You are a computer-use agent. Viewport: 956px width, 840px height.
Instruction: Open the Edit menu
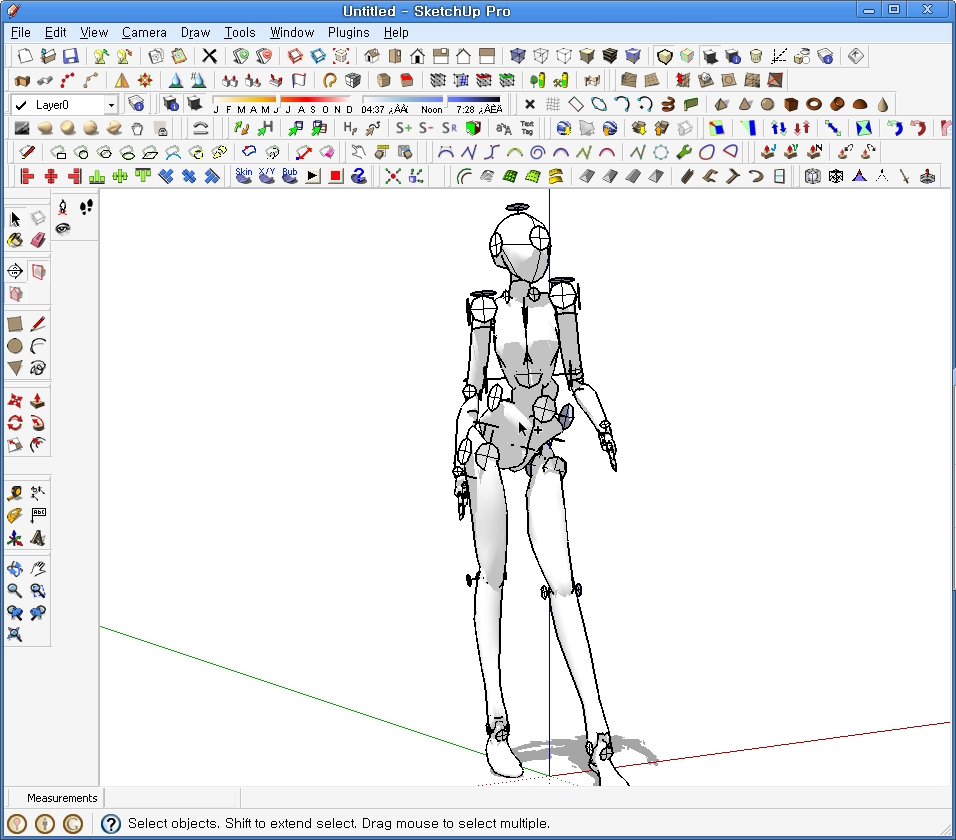(55, 32)
